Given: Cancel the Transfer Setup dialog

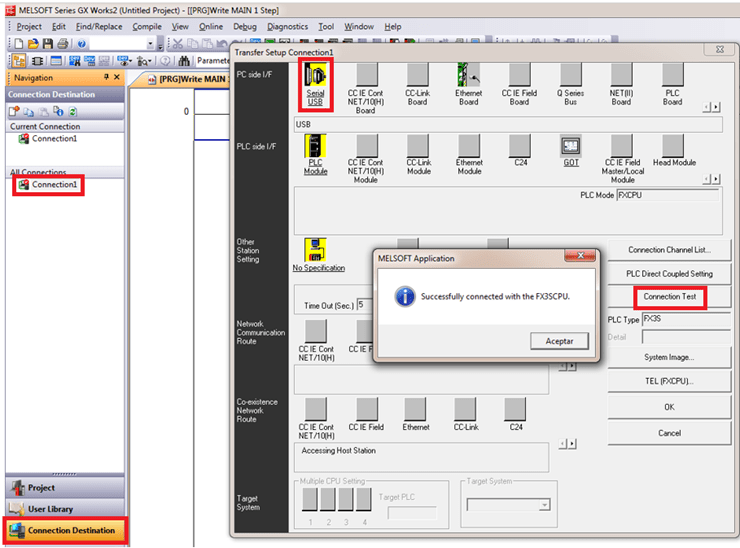Looking at the screenshot, I should (x=669, y=433).
